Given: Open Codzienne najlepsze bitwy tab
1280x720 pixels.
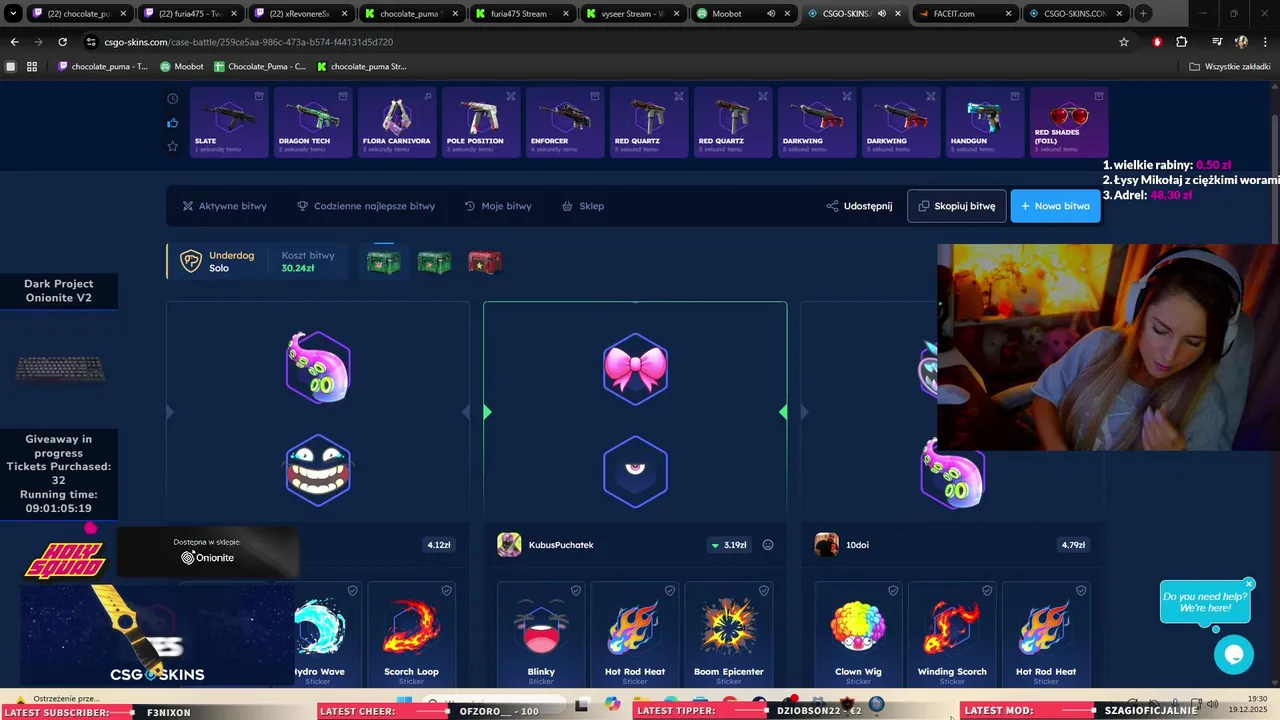Looking at the screenshot, I should 366,206.
